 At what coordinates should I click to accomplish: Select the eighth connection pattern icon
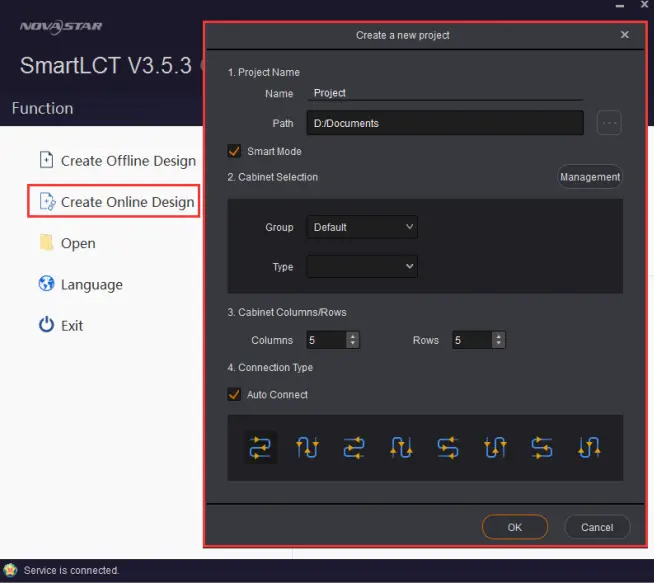[x=589, y=447]
